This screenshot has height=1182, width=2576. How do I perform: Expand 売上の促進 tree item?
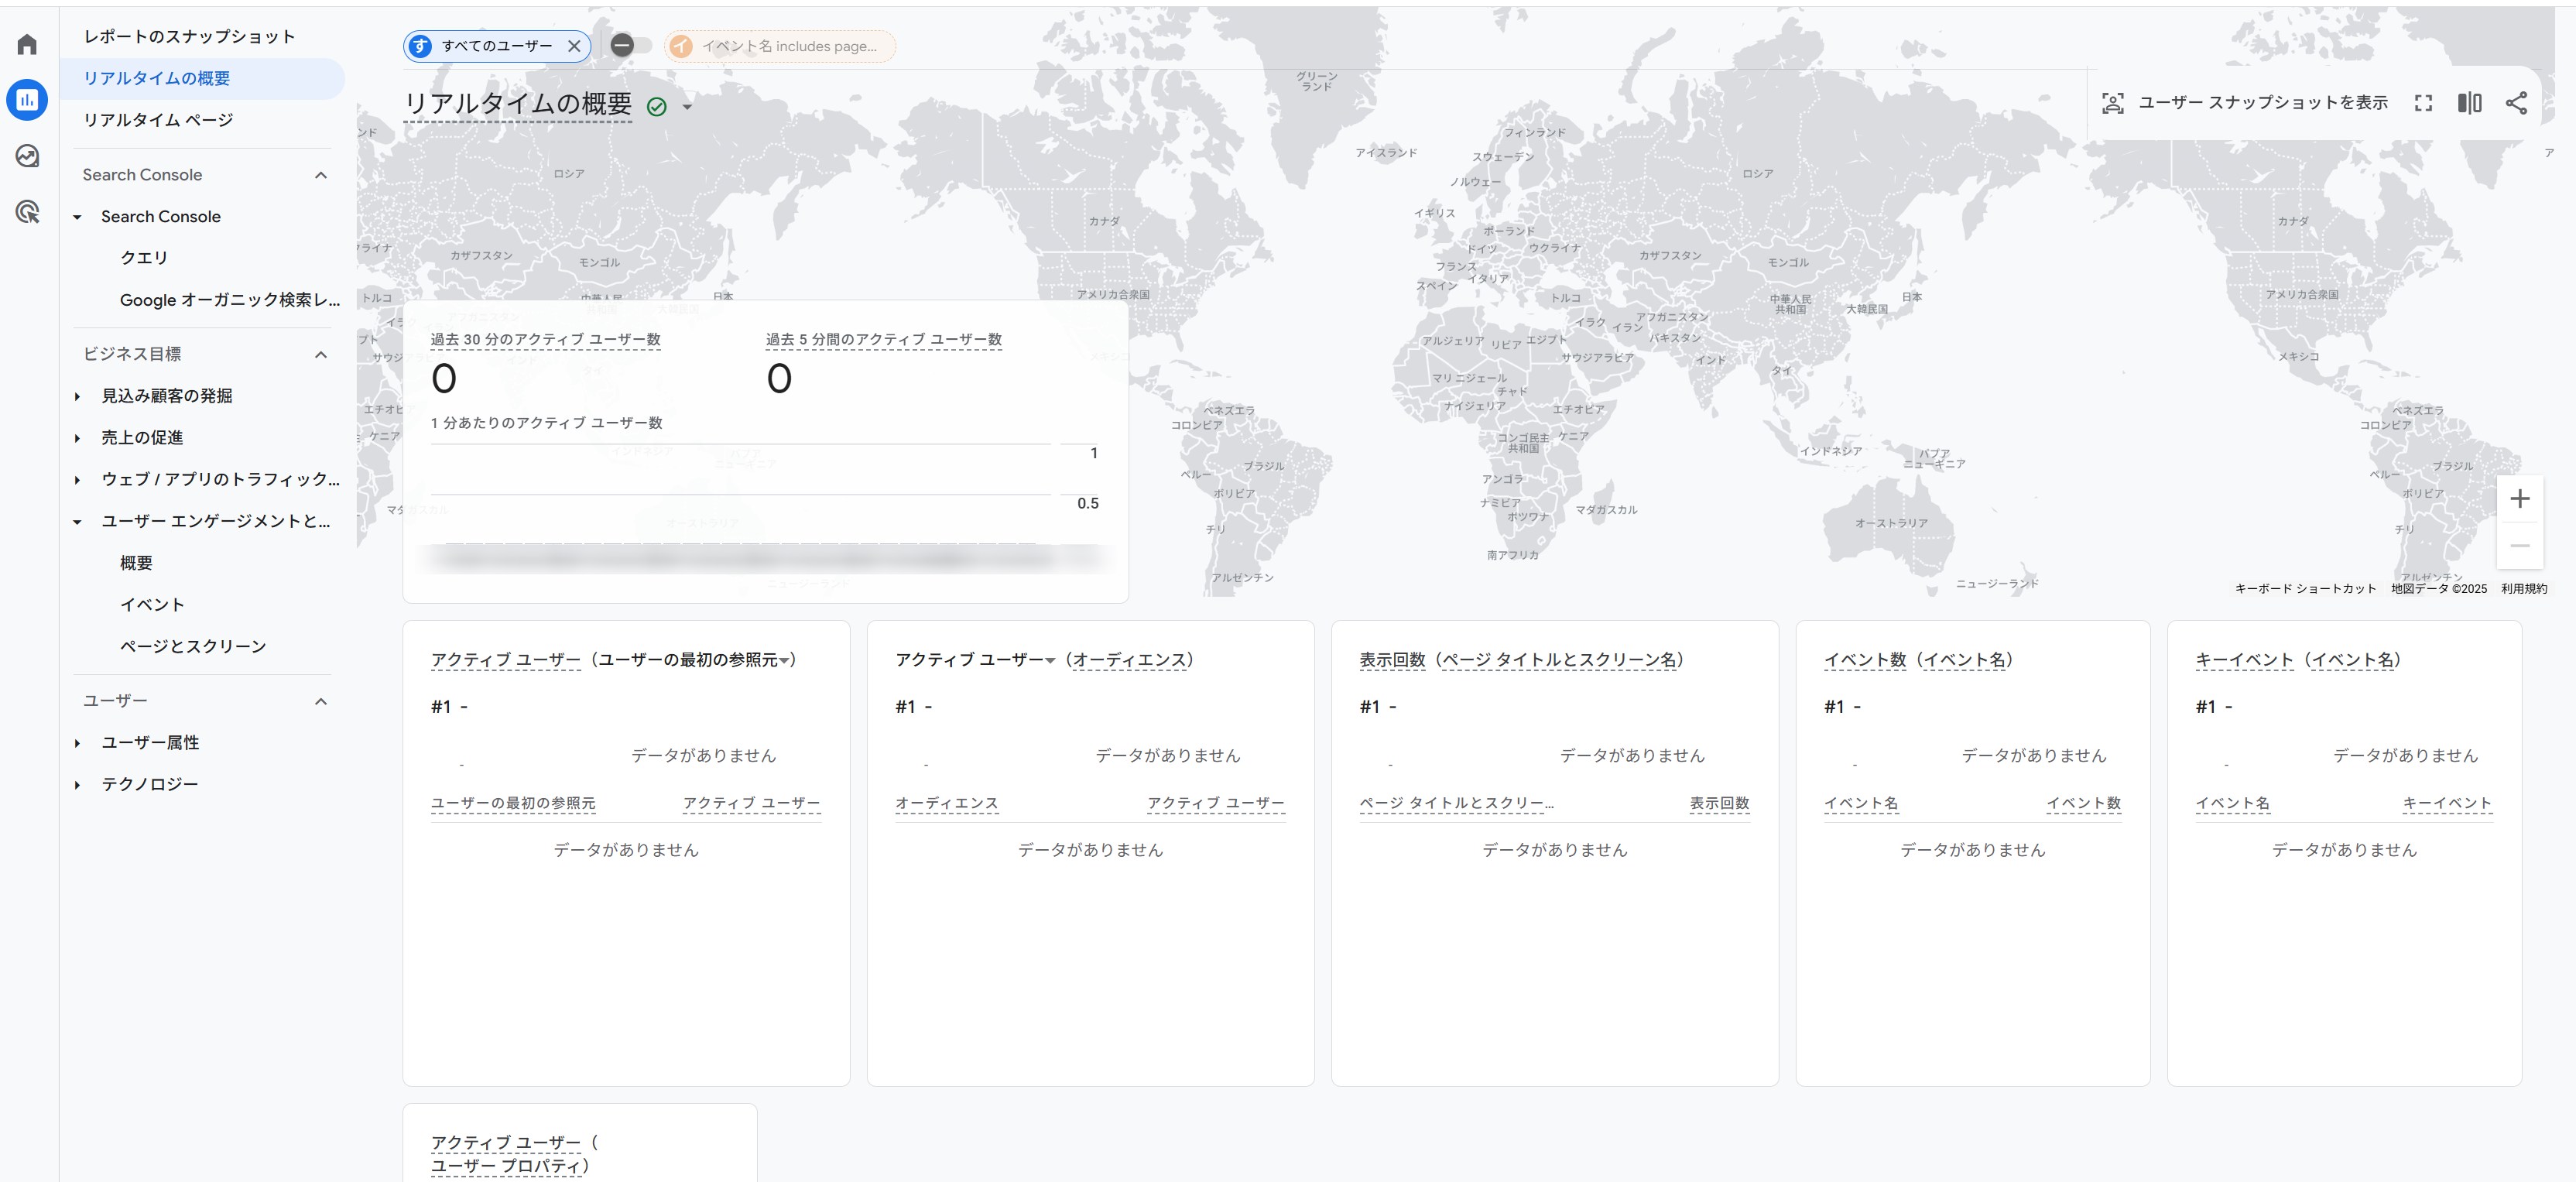click(x=77, y=438)
